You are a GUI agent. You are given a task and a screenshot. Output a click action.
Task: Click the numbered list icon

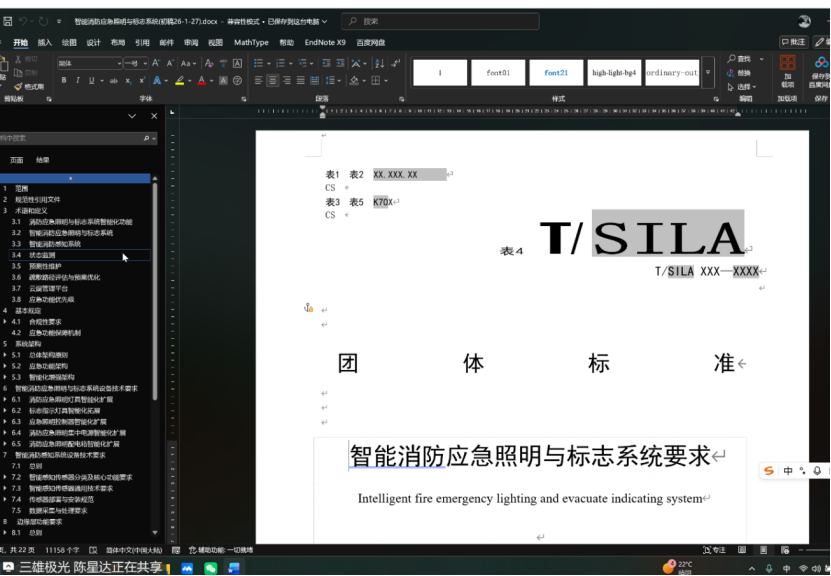click(x=280, y=63)
